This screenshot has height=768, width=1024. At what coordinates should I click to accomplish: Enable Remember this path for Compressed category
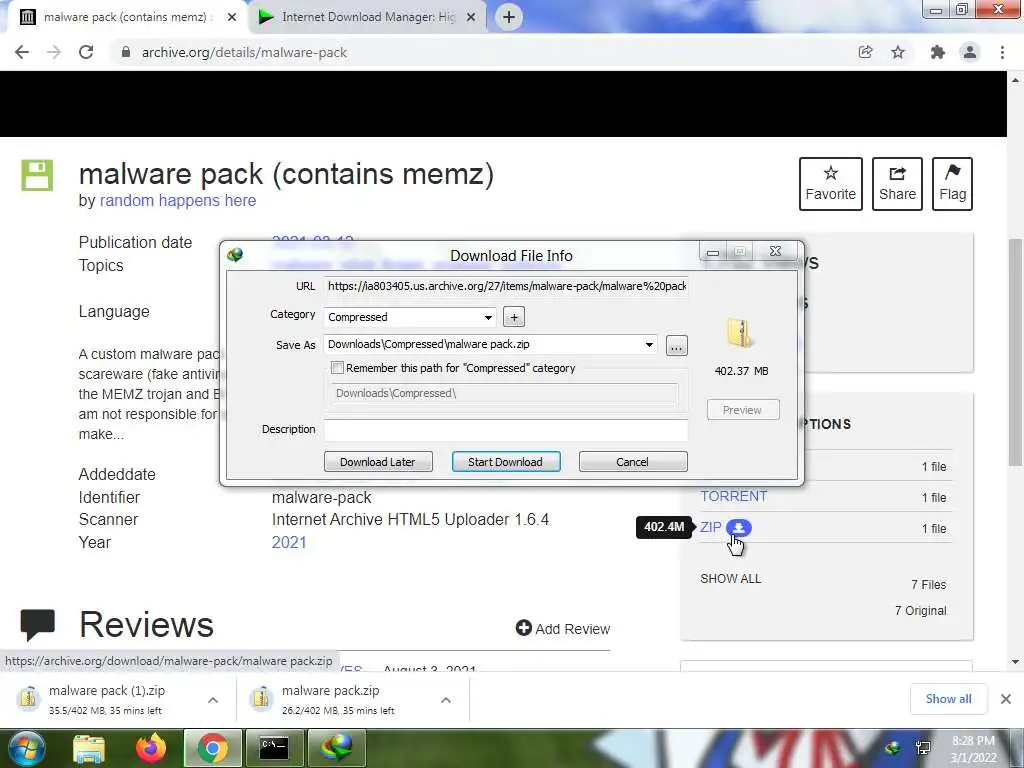point(338,368)
